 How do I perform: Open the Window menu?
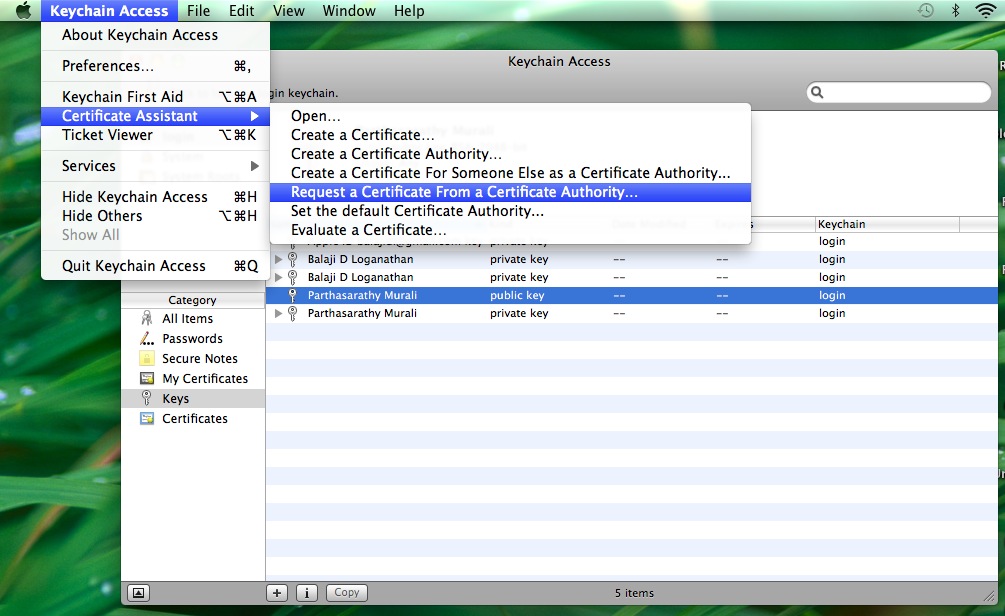(x=349, y=11)
